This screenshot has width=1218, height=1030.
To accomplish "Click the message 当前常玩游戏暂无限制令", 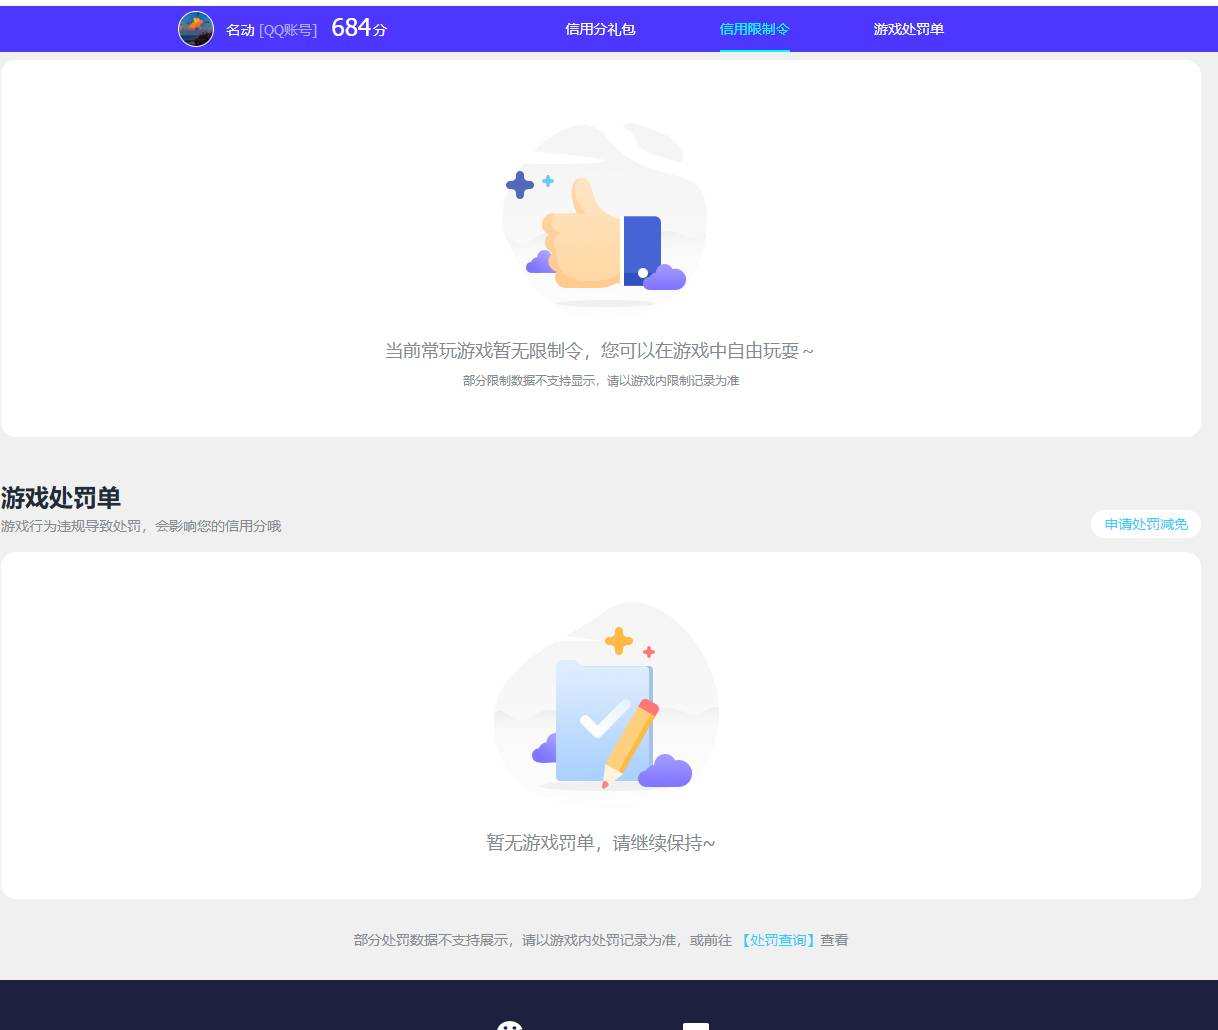I will [484, 351].
